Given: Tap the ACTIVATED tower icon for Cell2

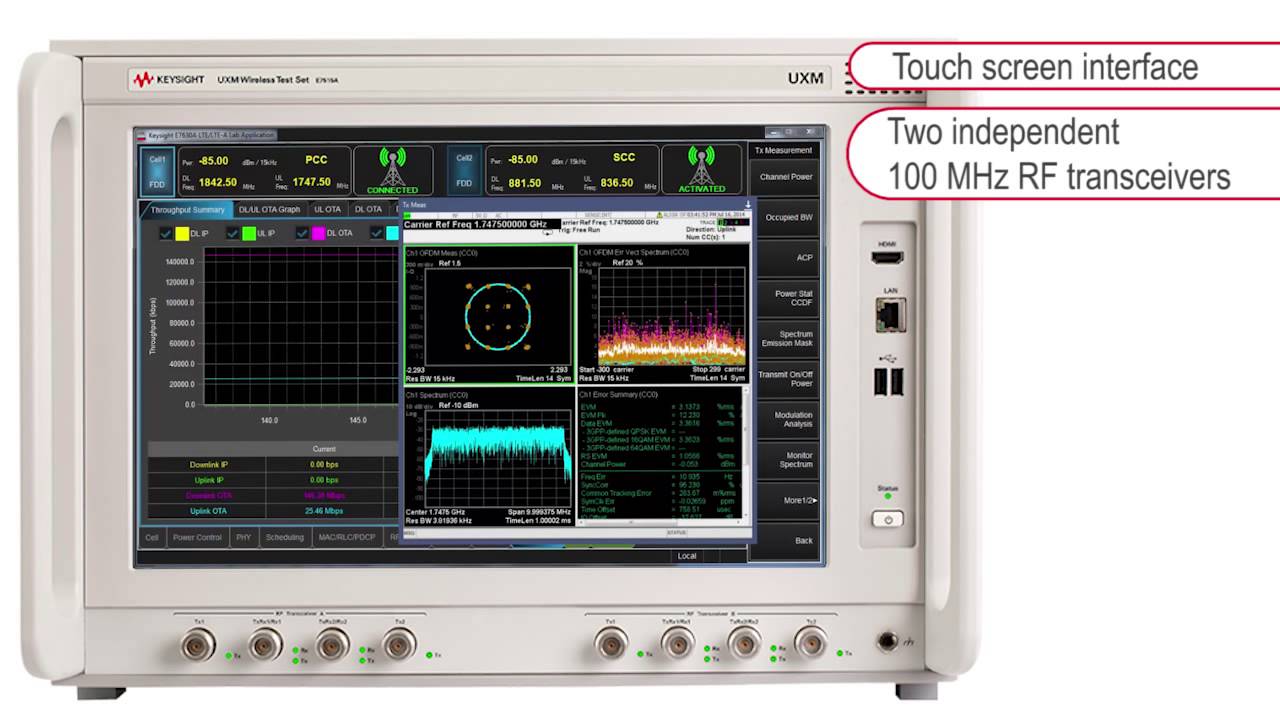Looking at the screenshot, I should [x=701, y=170].
